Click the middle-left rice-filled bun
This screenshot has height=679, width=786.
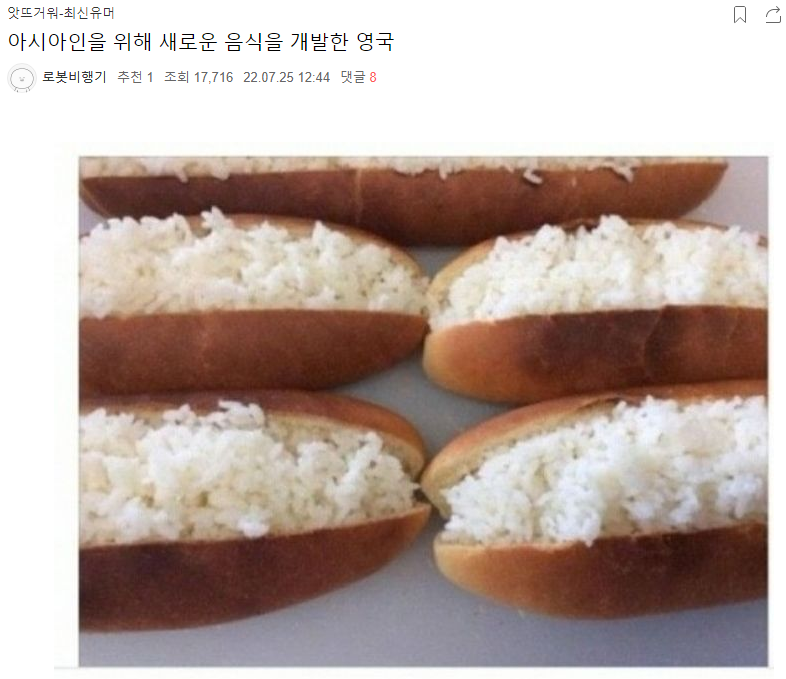[x=253, y=301]
